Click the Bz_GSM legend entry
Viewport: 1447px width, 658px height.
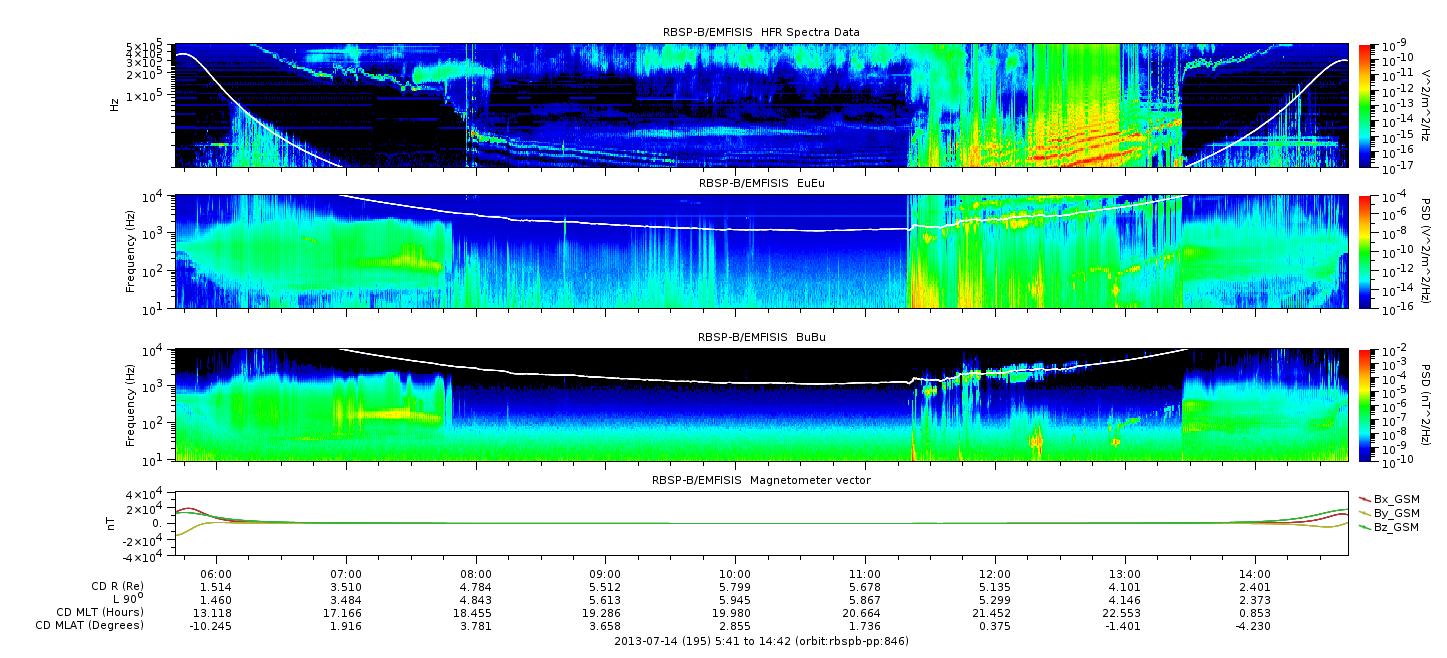click(x=1395, y=526)
